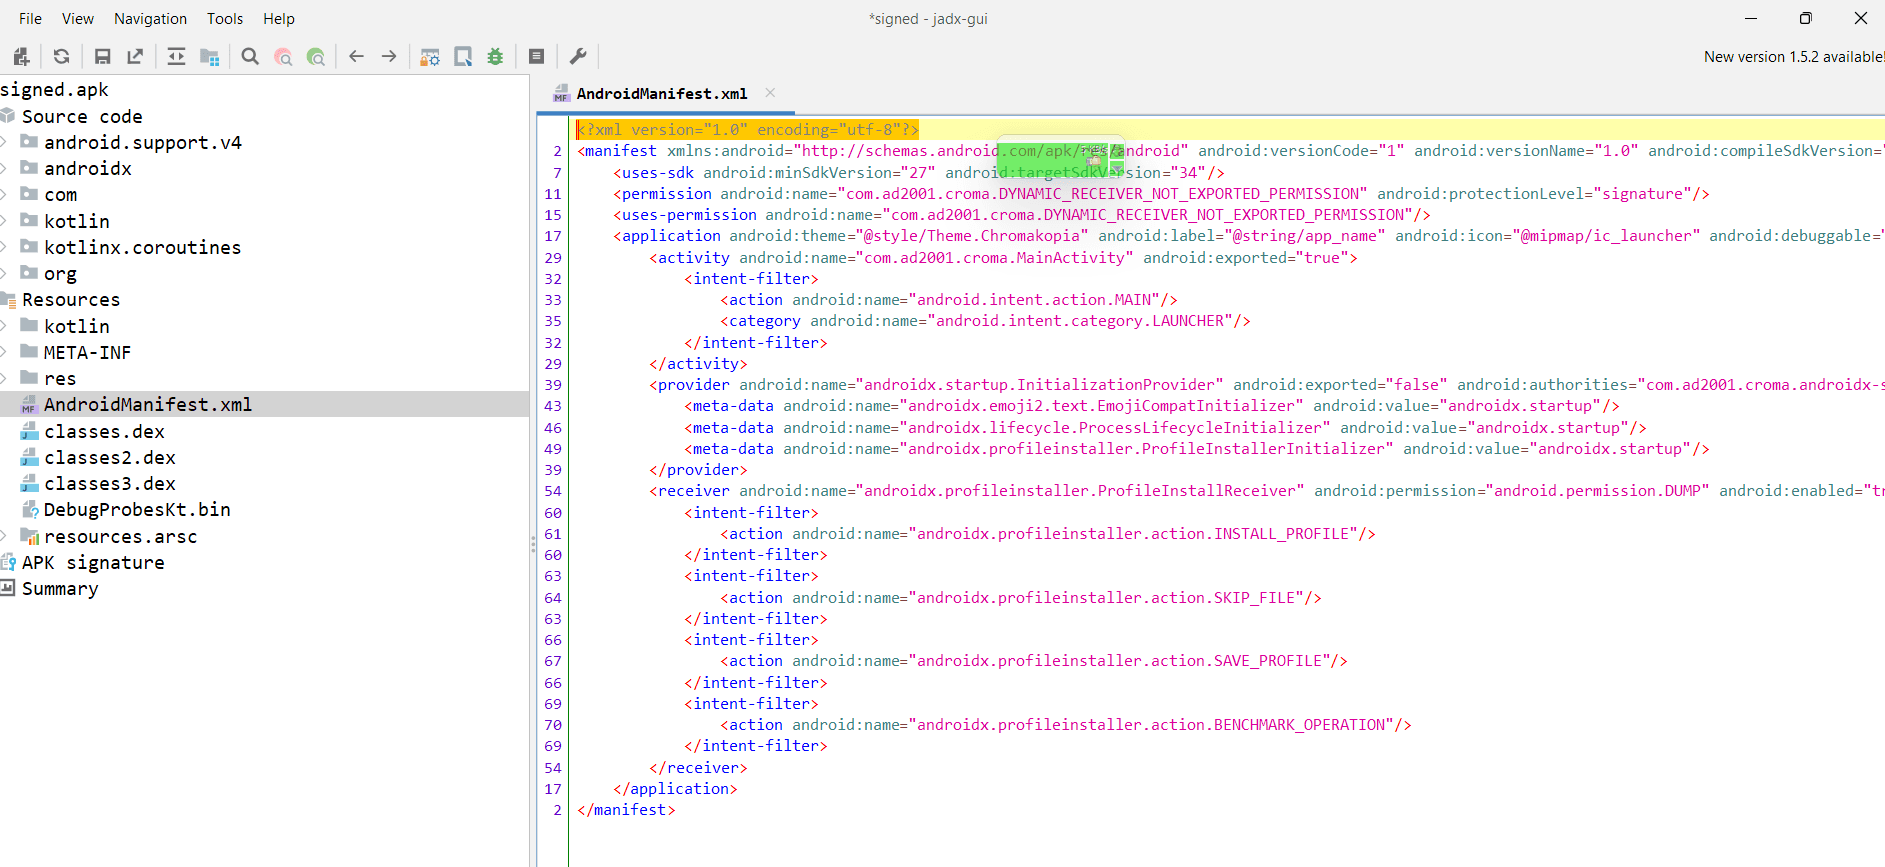Open the File menu
This screenshot has width=1885, height=867.
(x=31, y=18)
